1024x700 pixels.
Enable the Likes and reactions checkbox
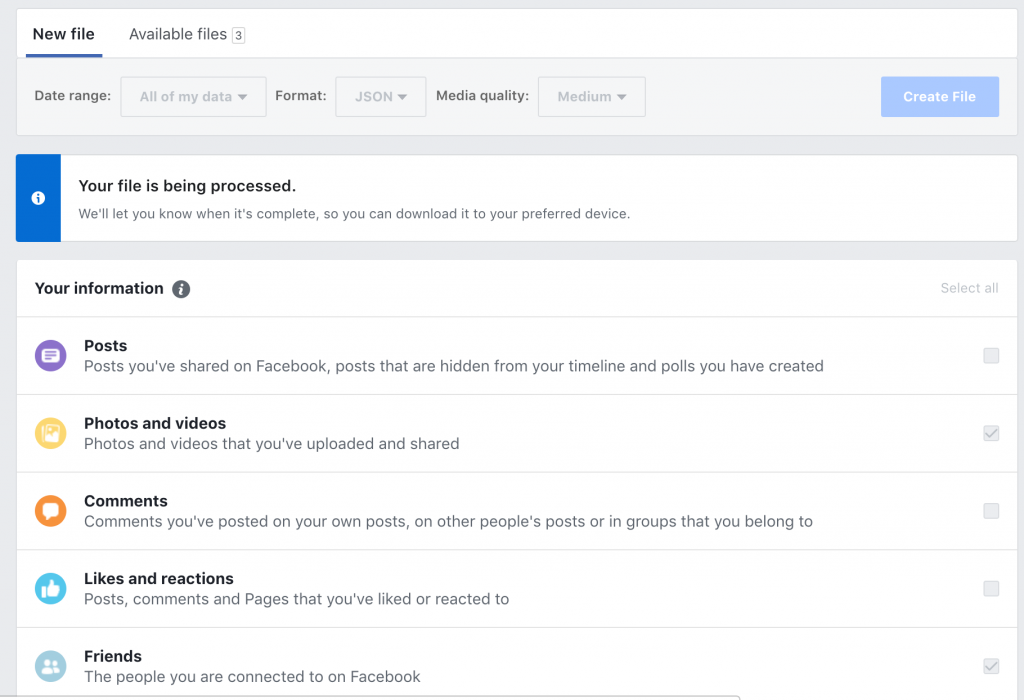pyautogui.click(x=991, y=588)
